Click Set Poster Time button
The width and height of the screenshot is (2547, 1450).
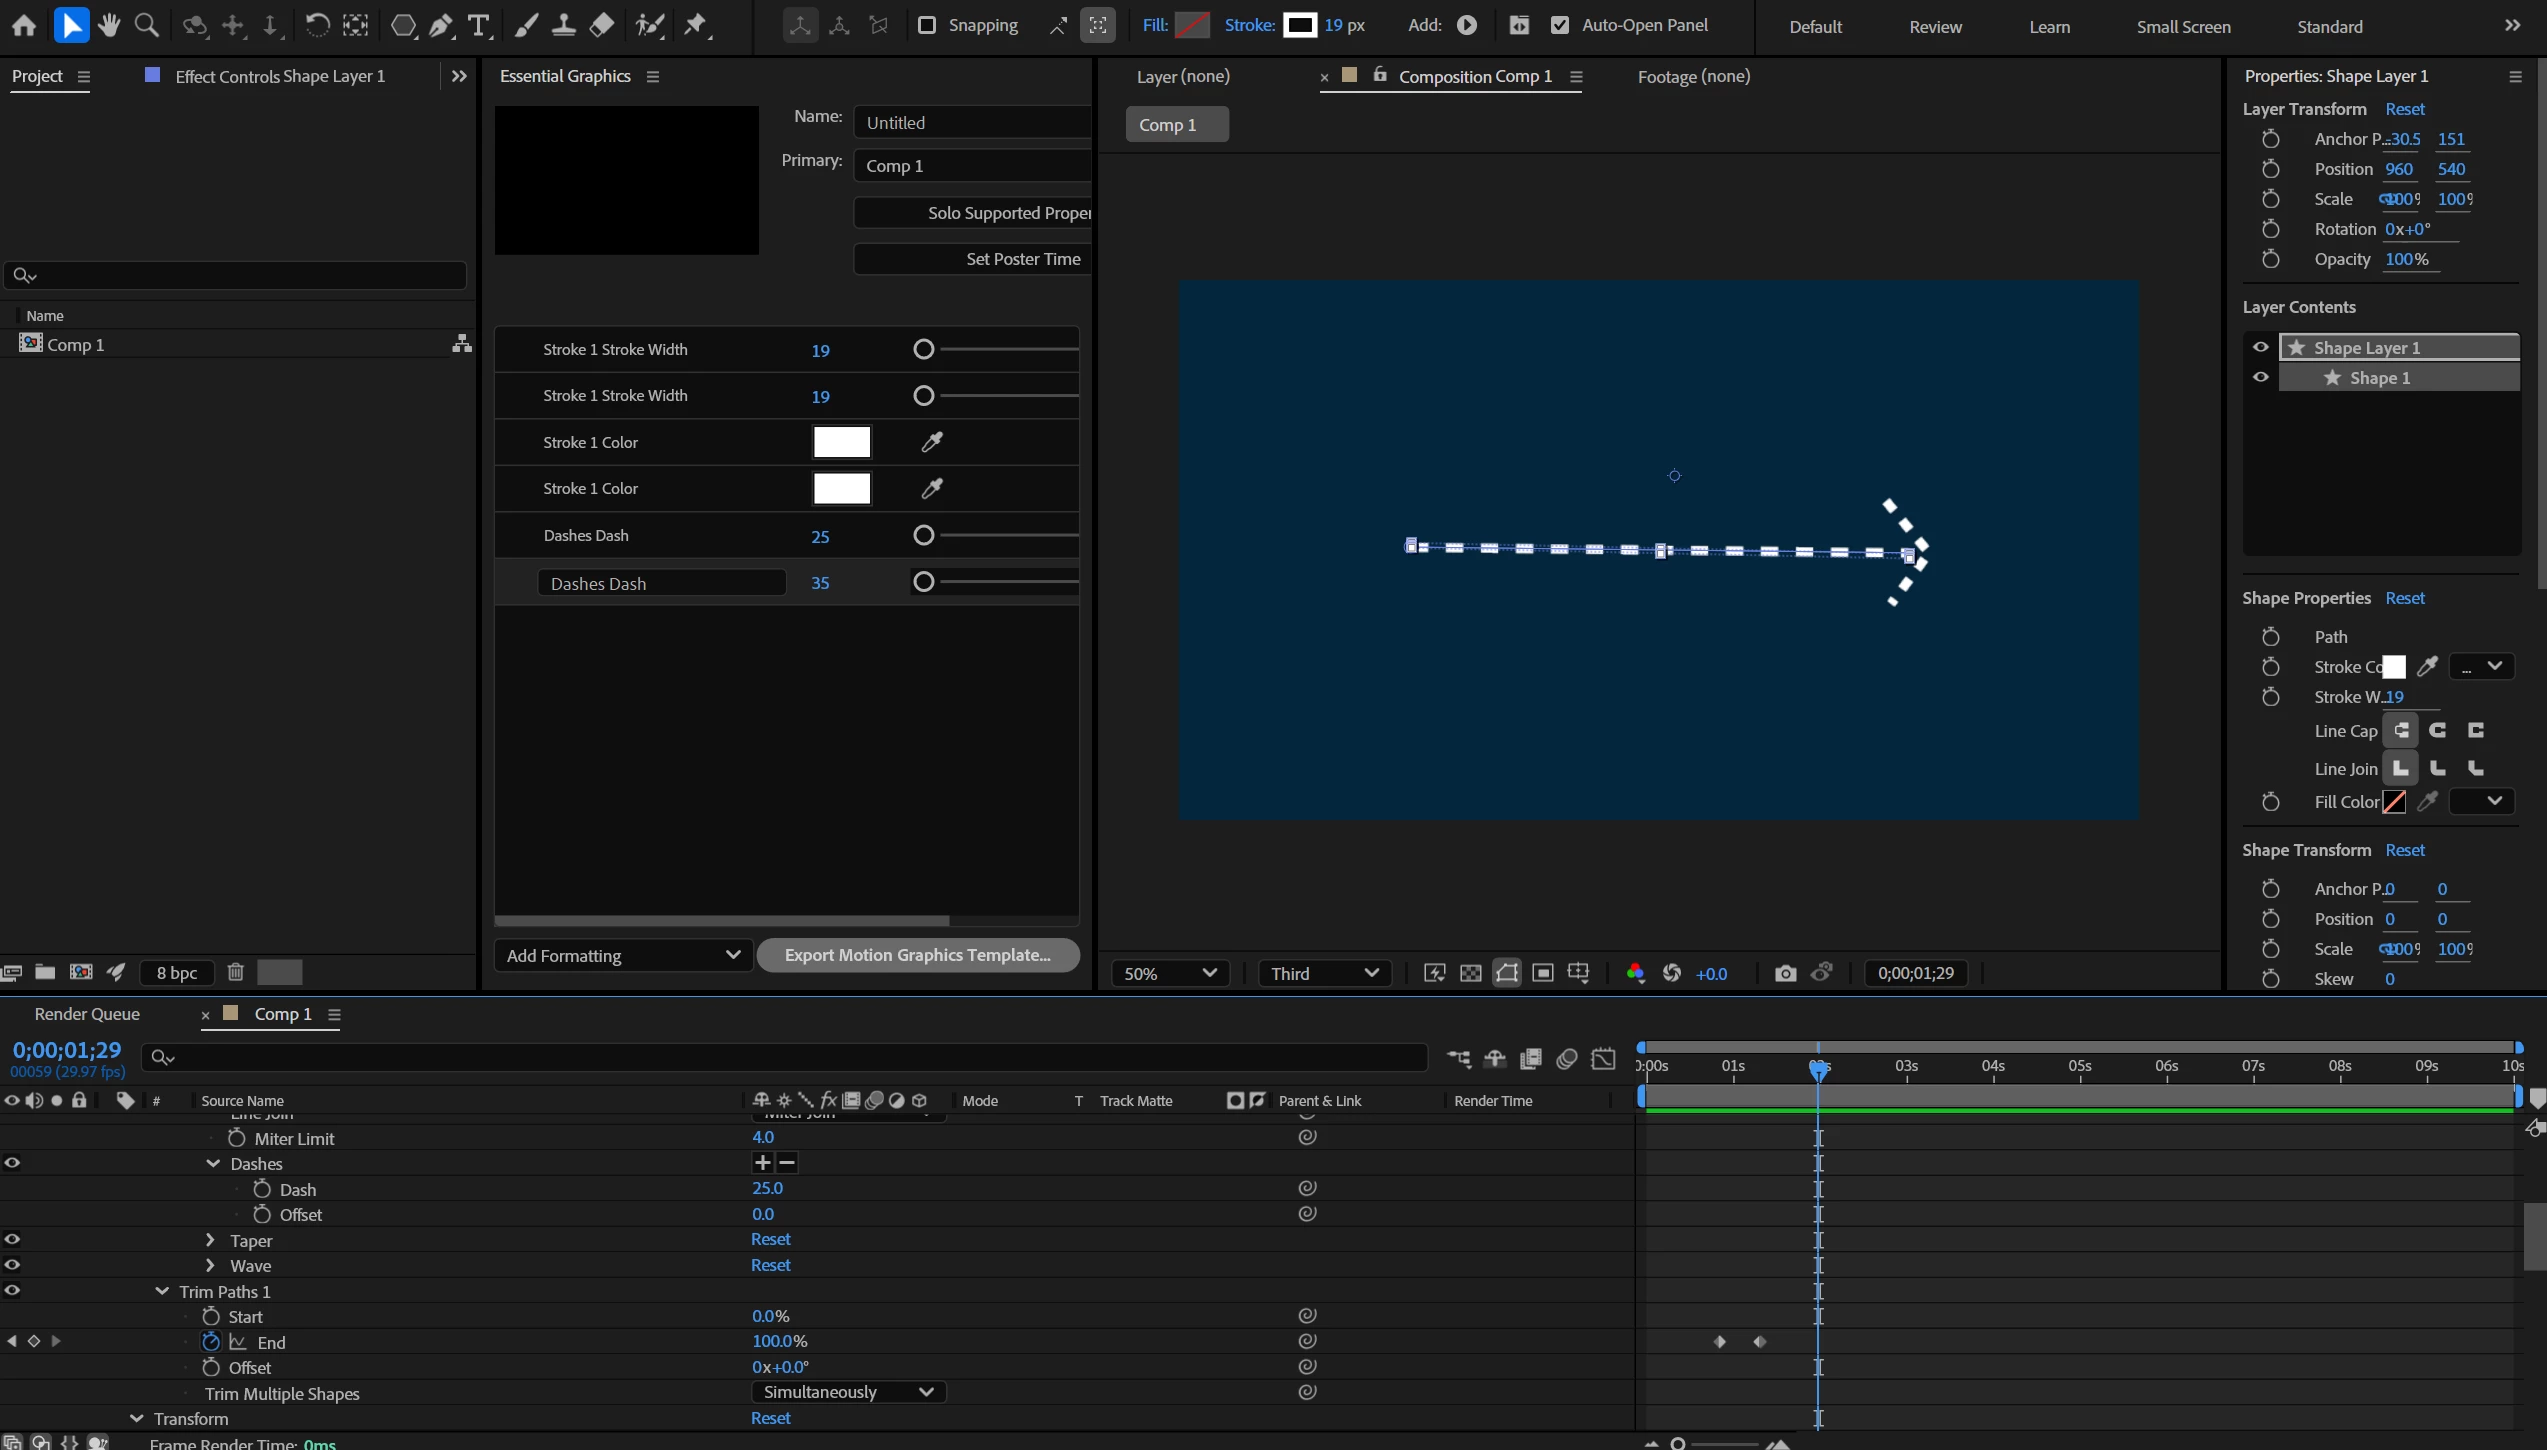click(x=1022, y=259)
